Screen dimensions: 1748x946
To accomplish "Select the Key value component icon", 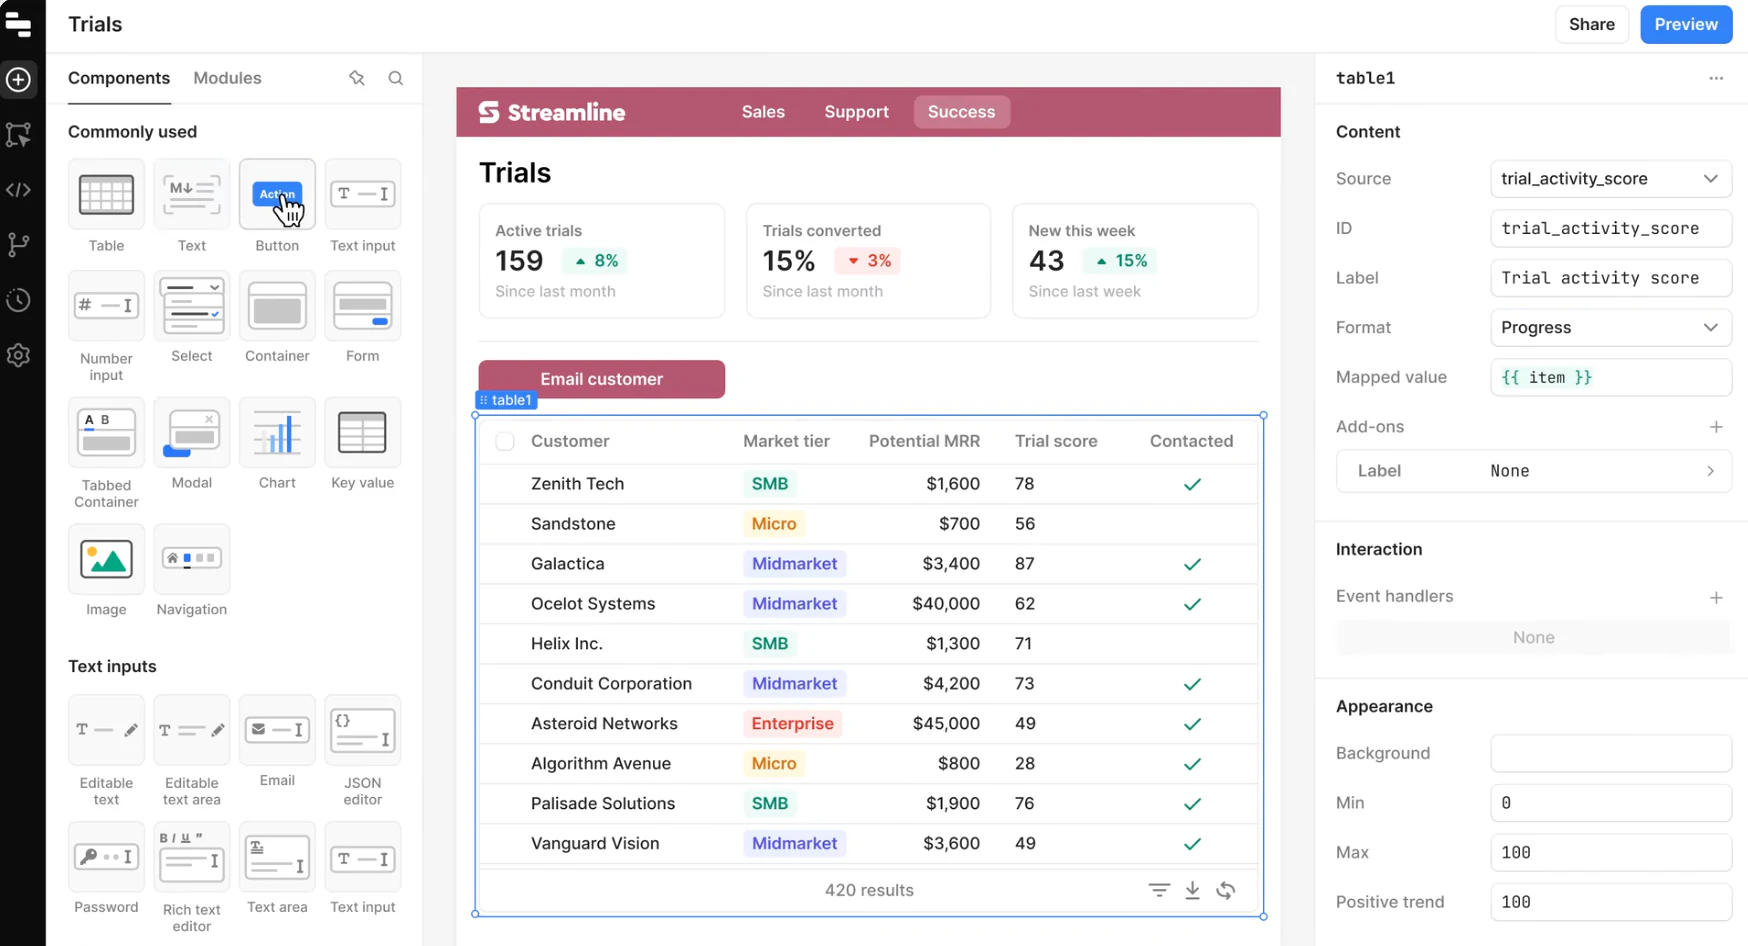I will [x=363, y=433].
